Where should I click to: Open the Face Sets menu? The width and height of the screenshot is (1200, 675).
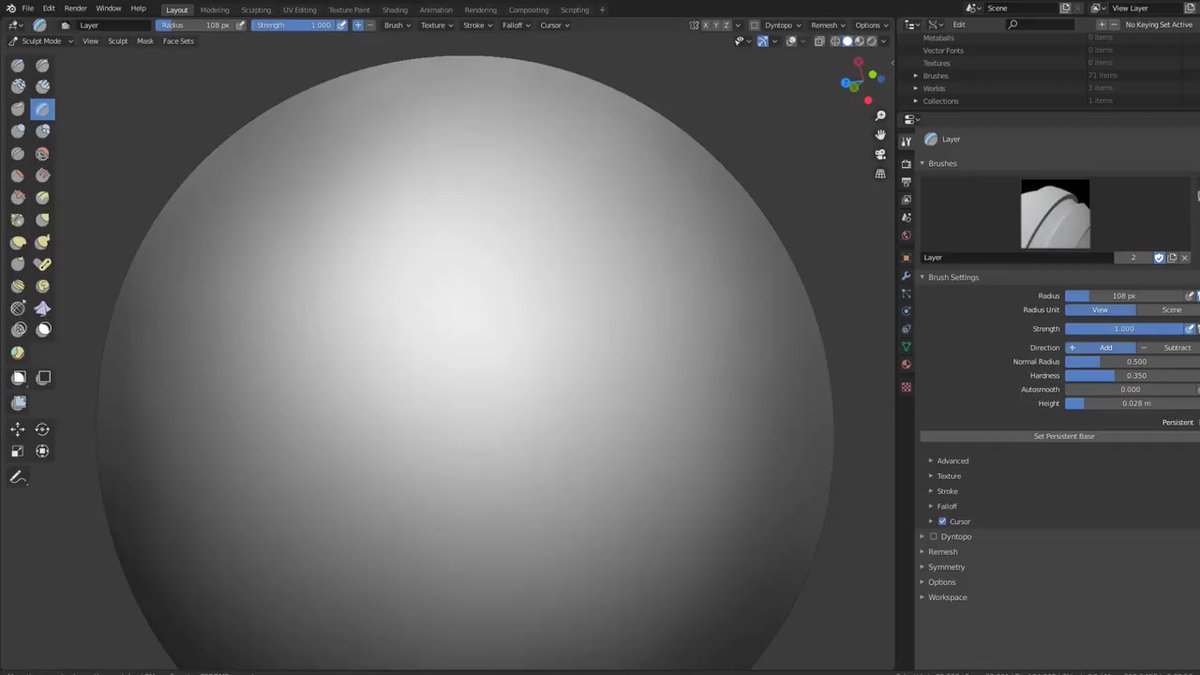pyautogui.click(x=178, y=41)
